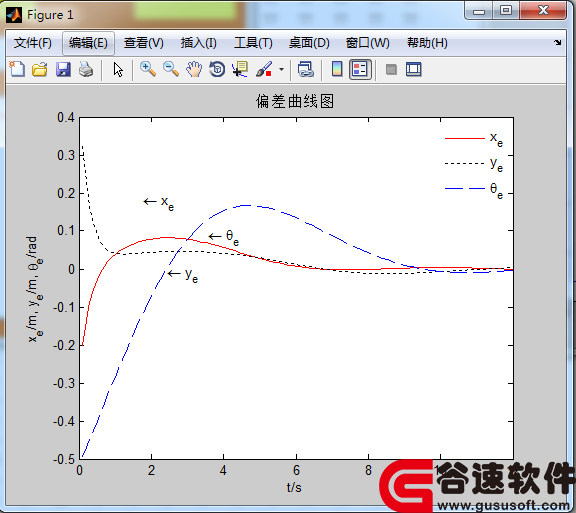
Task: Toggle the Edit Plot arrow pointer
Action: pyautogui.click(x=118, y=69)
